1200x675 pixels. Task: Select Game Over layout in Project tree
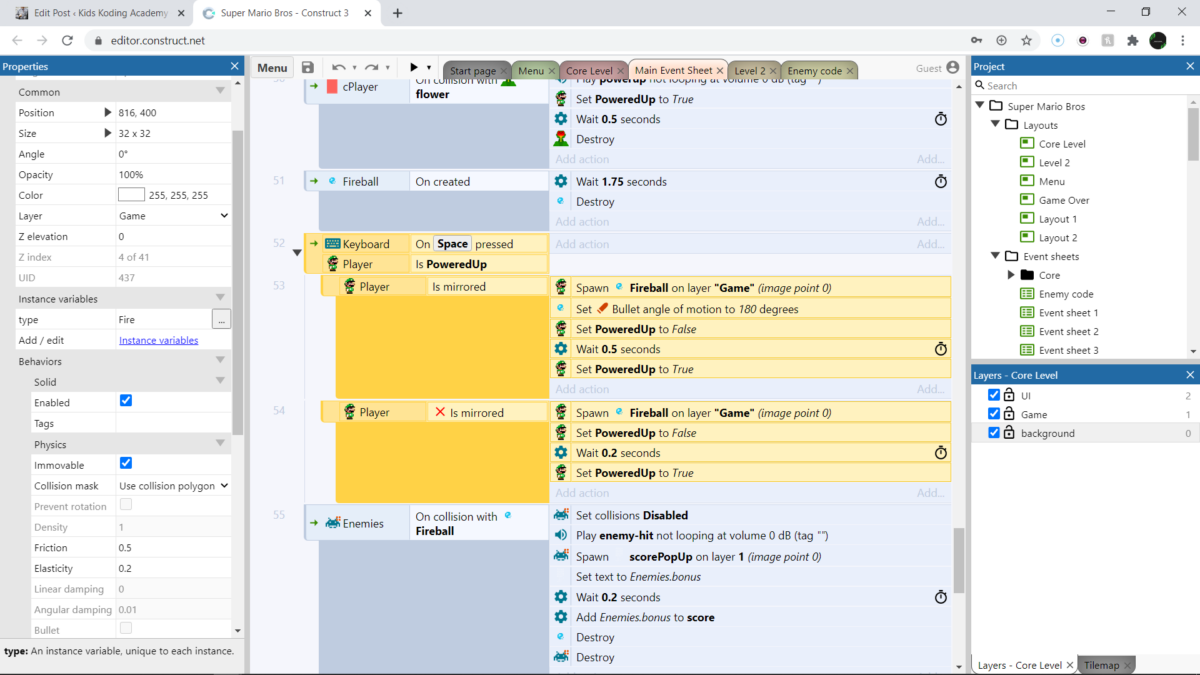(1064, 200)
